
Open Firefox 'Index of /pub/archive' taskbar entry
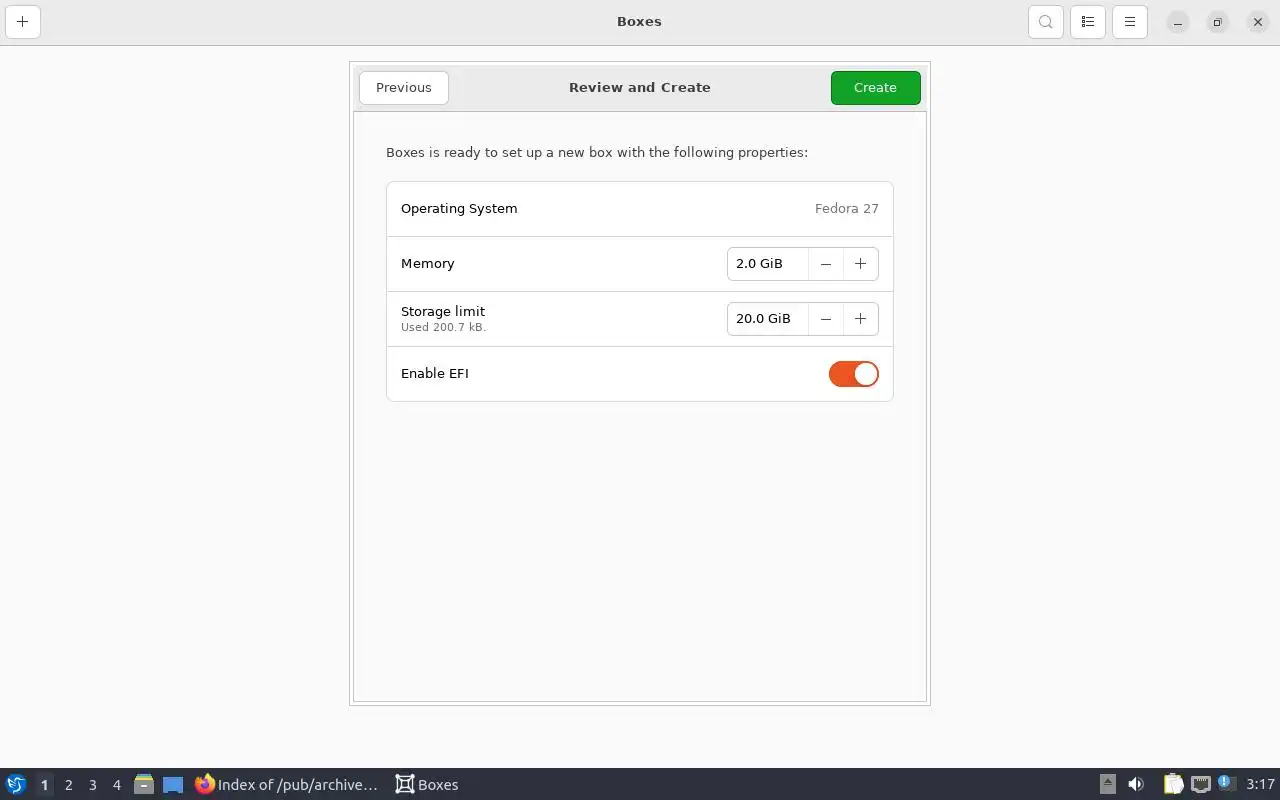click(x=287, y=785)
